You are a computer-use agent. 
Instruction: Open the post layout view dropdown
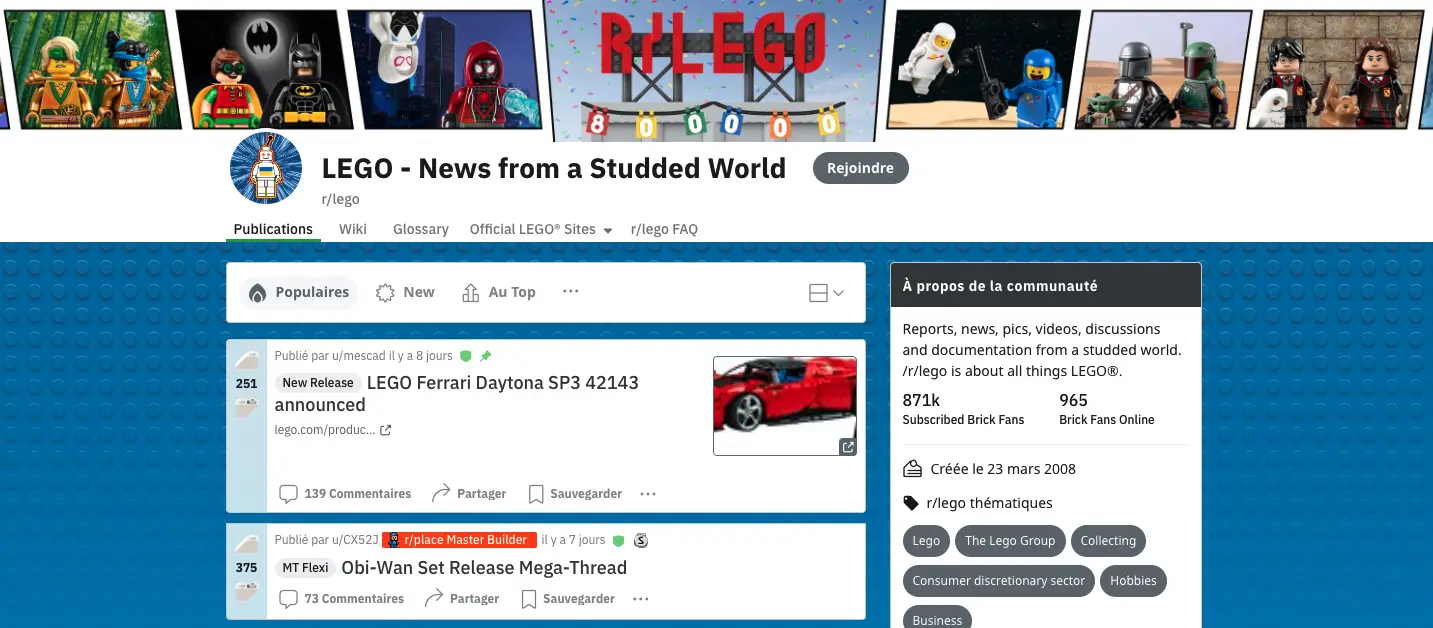(826, 293)
